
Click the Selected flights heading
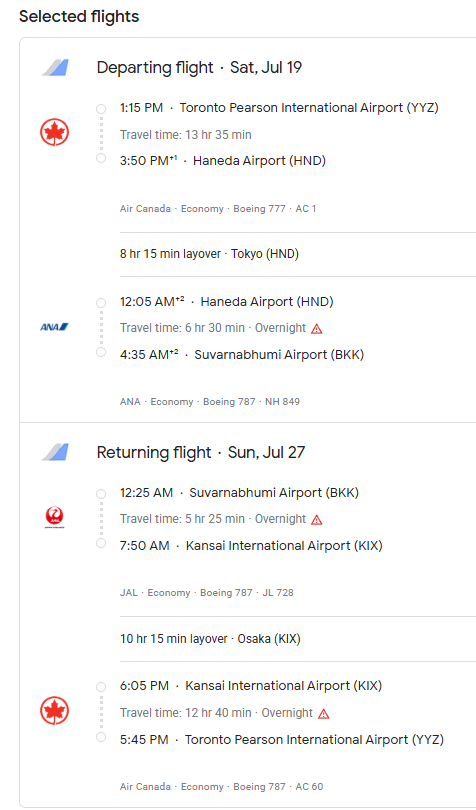click(x=79, y=17)
